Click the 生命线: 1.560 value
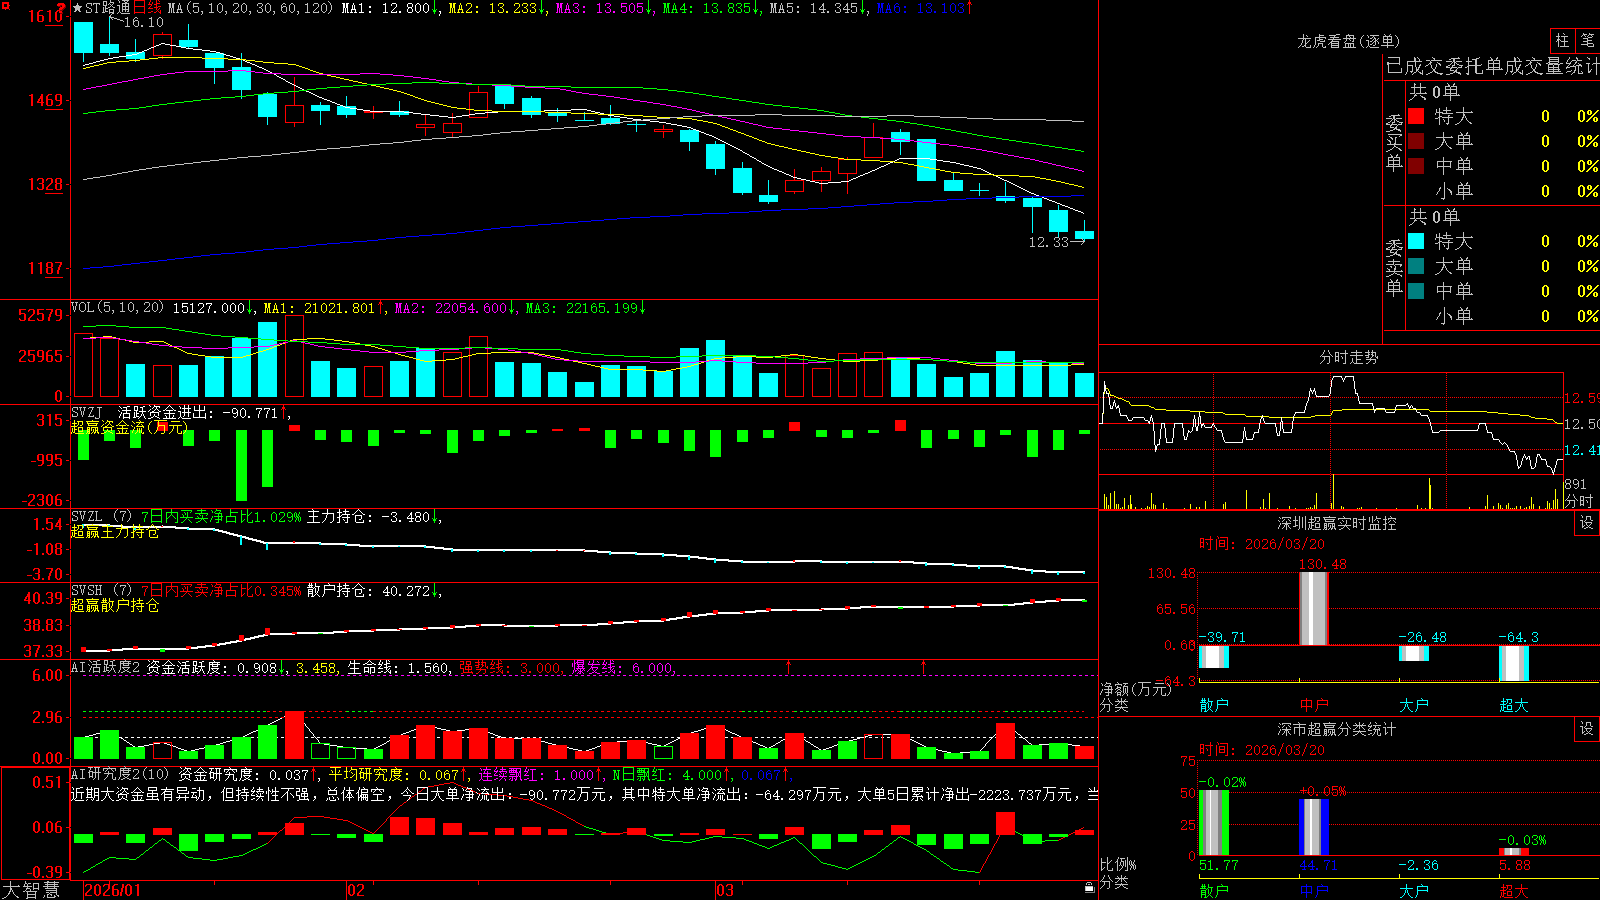The width and height of the screenshot is (1600, 900). click(398, 667)
